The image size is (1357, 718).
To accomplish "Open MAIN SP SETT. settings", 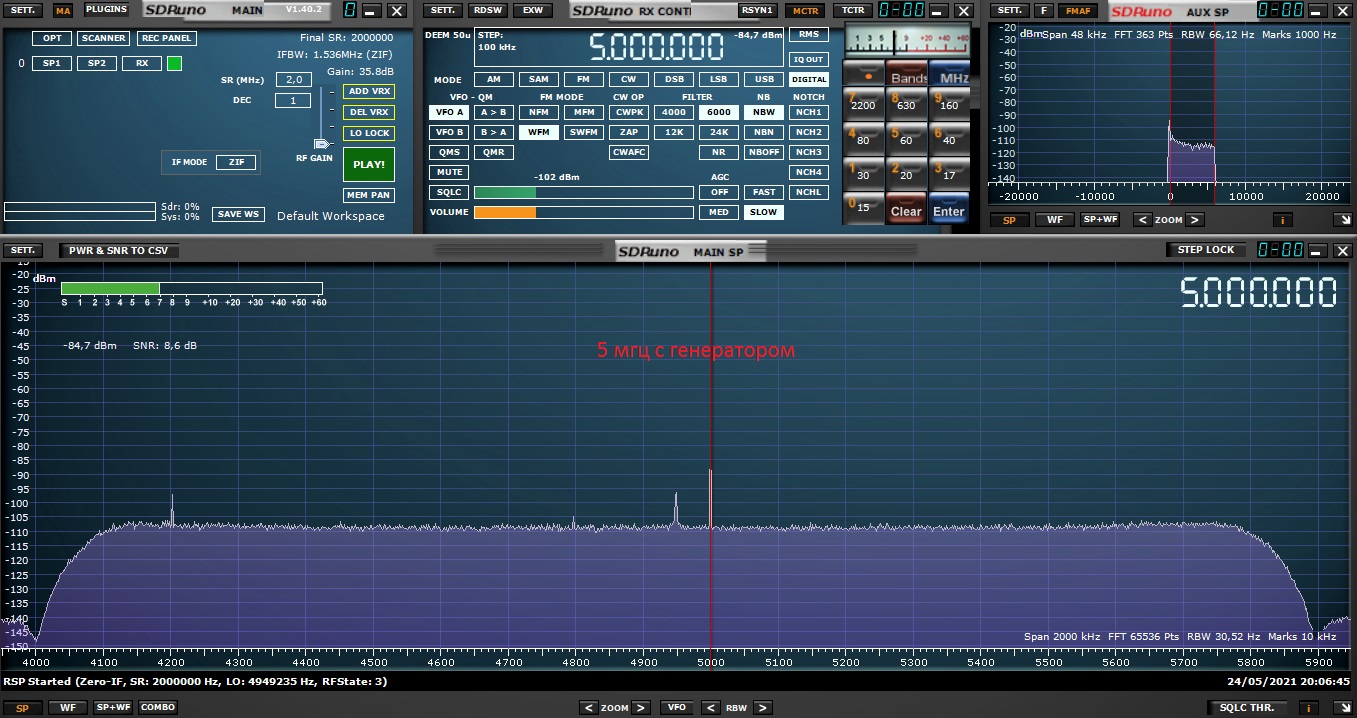I will click(x=23, y=250).
